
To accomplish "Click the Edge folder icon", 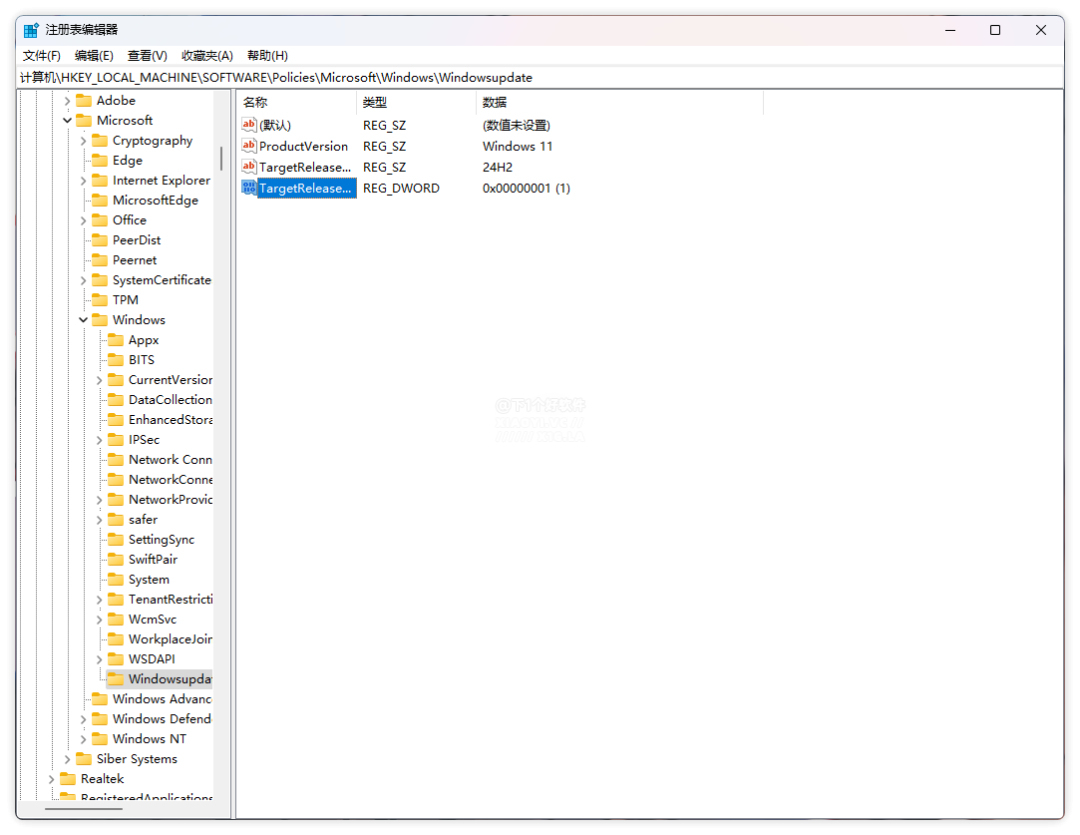I will click(x=100, y=161).
